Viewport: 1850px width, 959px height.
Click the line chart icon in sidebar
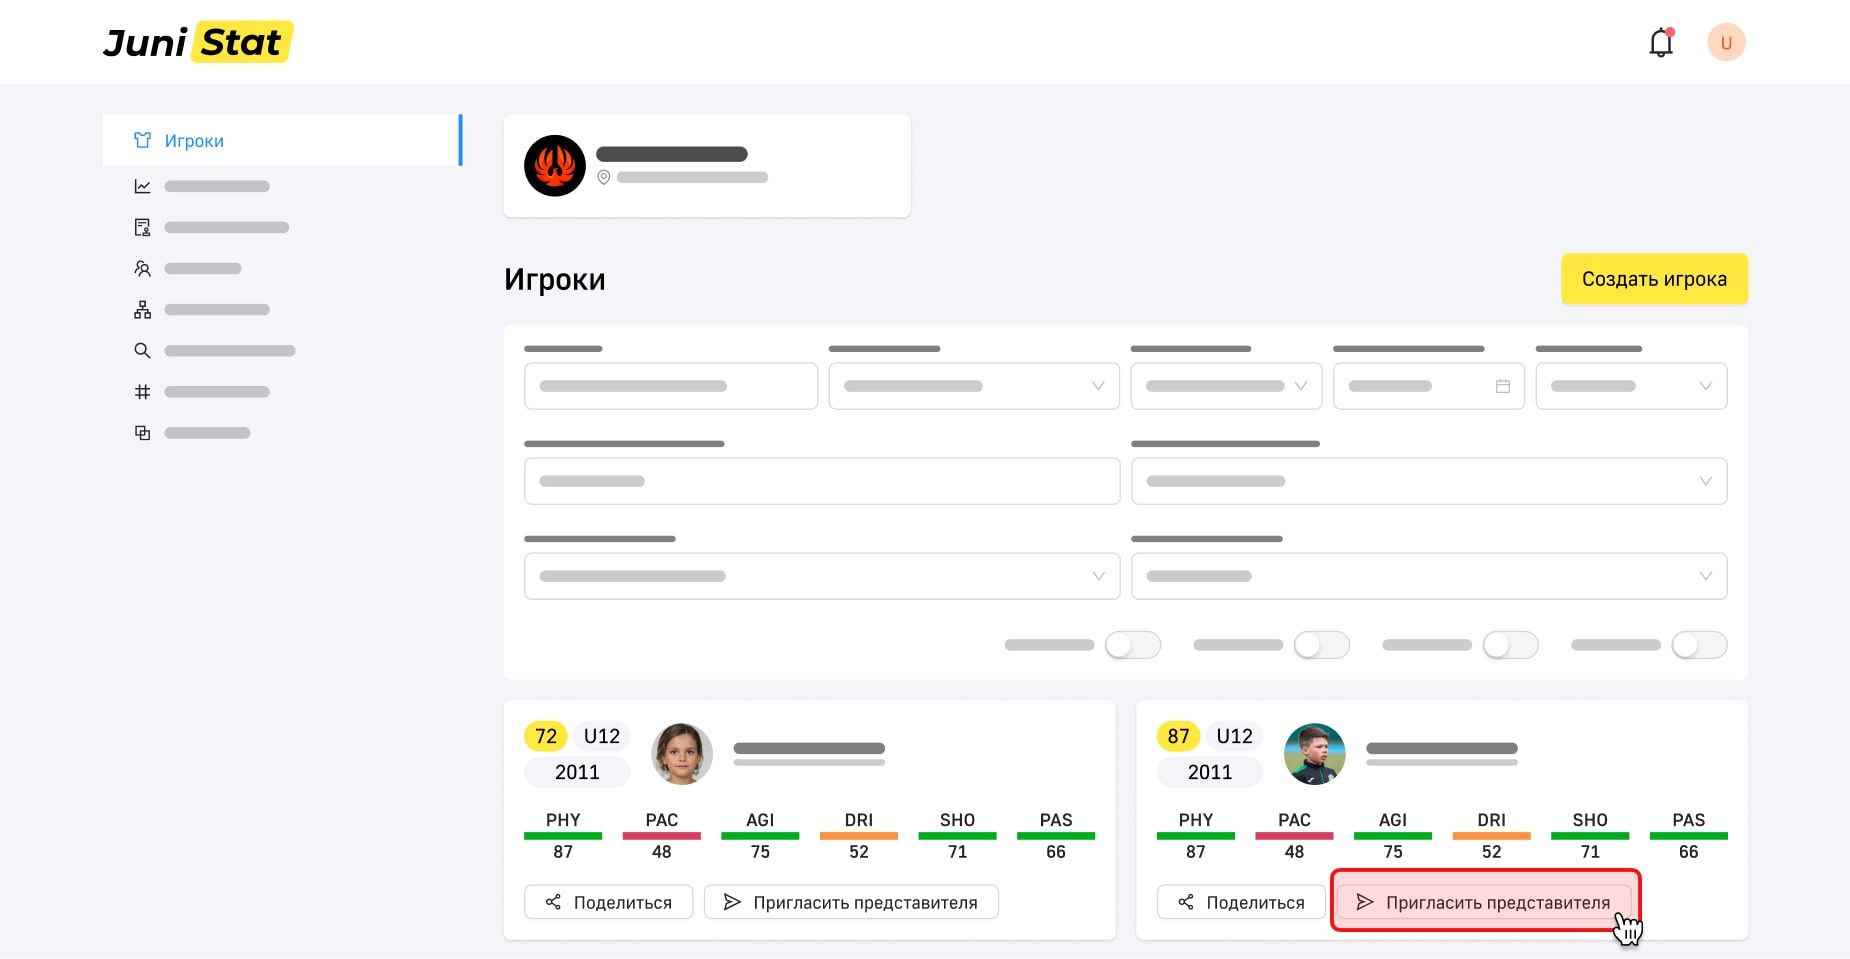143,187
